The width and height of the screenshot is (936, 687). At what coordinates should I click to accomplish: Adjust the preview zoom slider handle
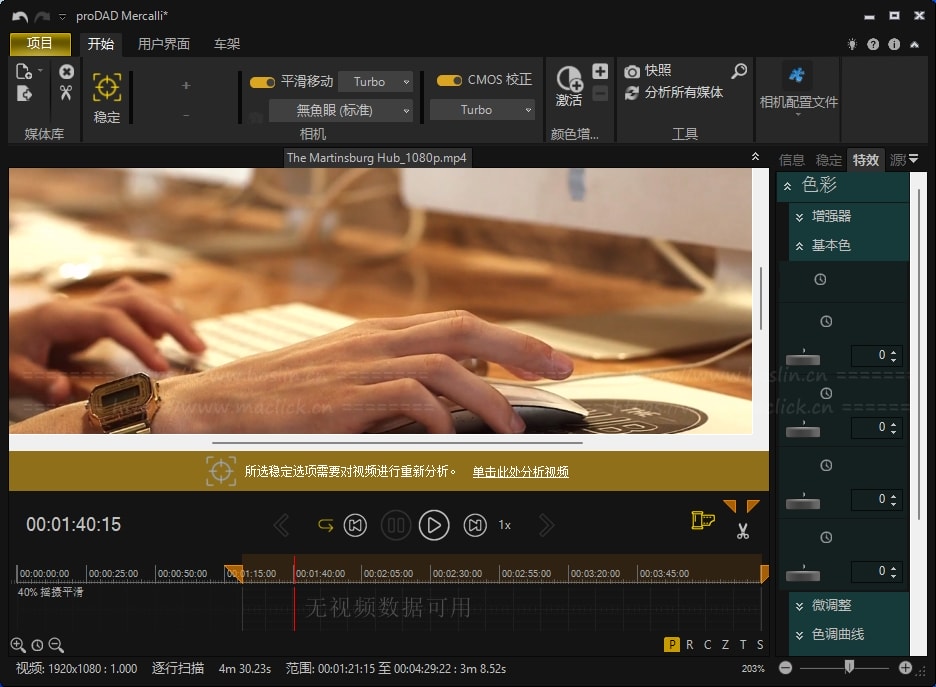pyautogui.click(x=849, y=667)
